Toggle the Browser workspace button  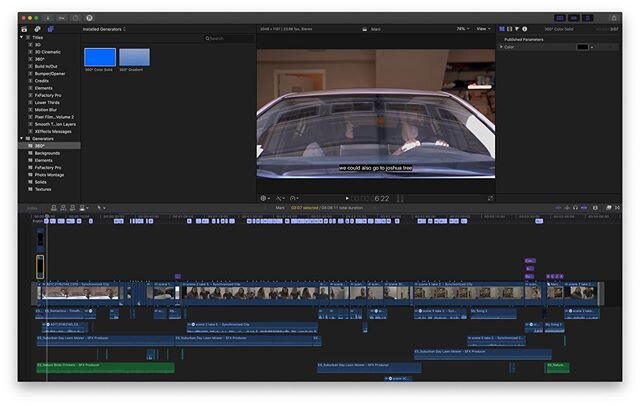tap(560, 18)
